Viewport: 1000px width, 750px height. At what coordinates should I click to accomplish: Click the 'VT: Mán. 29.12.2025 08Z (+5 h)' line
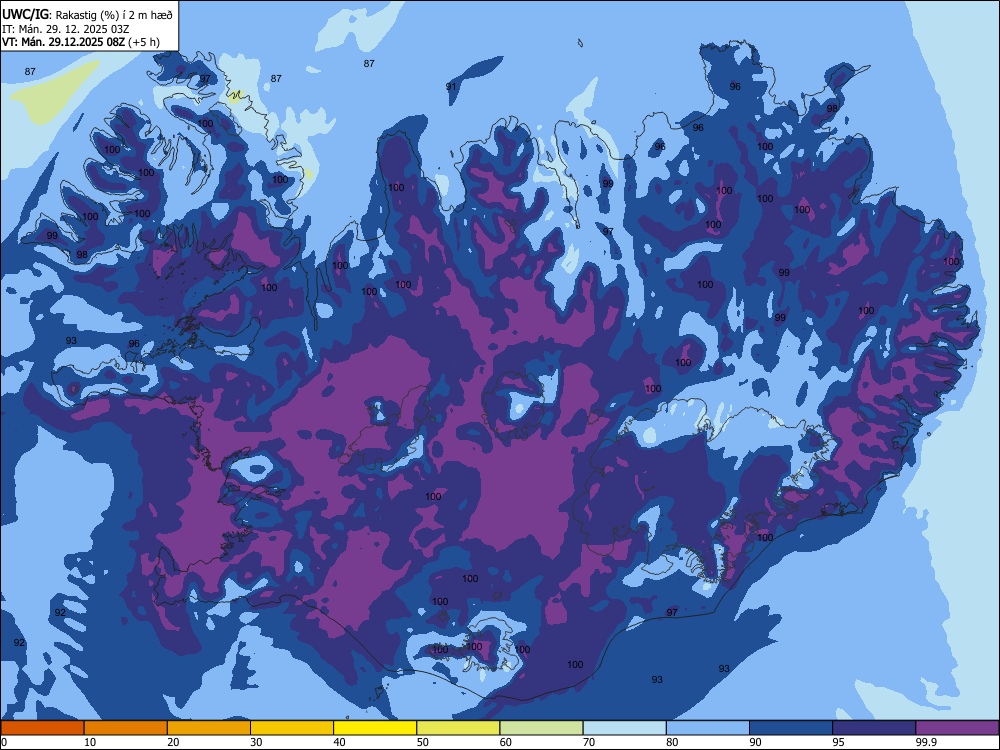[x=81, y=42]
